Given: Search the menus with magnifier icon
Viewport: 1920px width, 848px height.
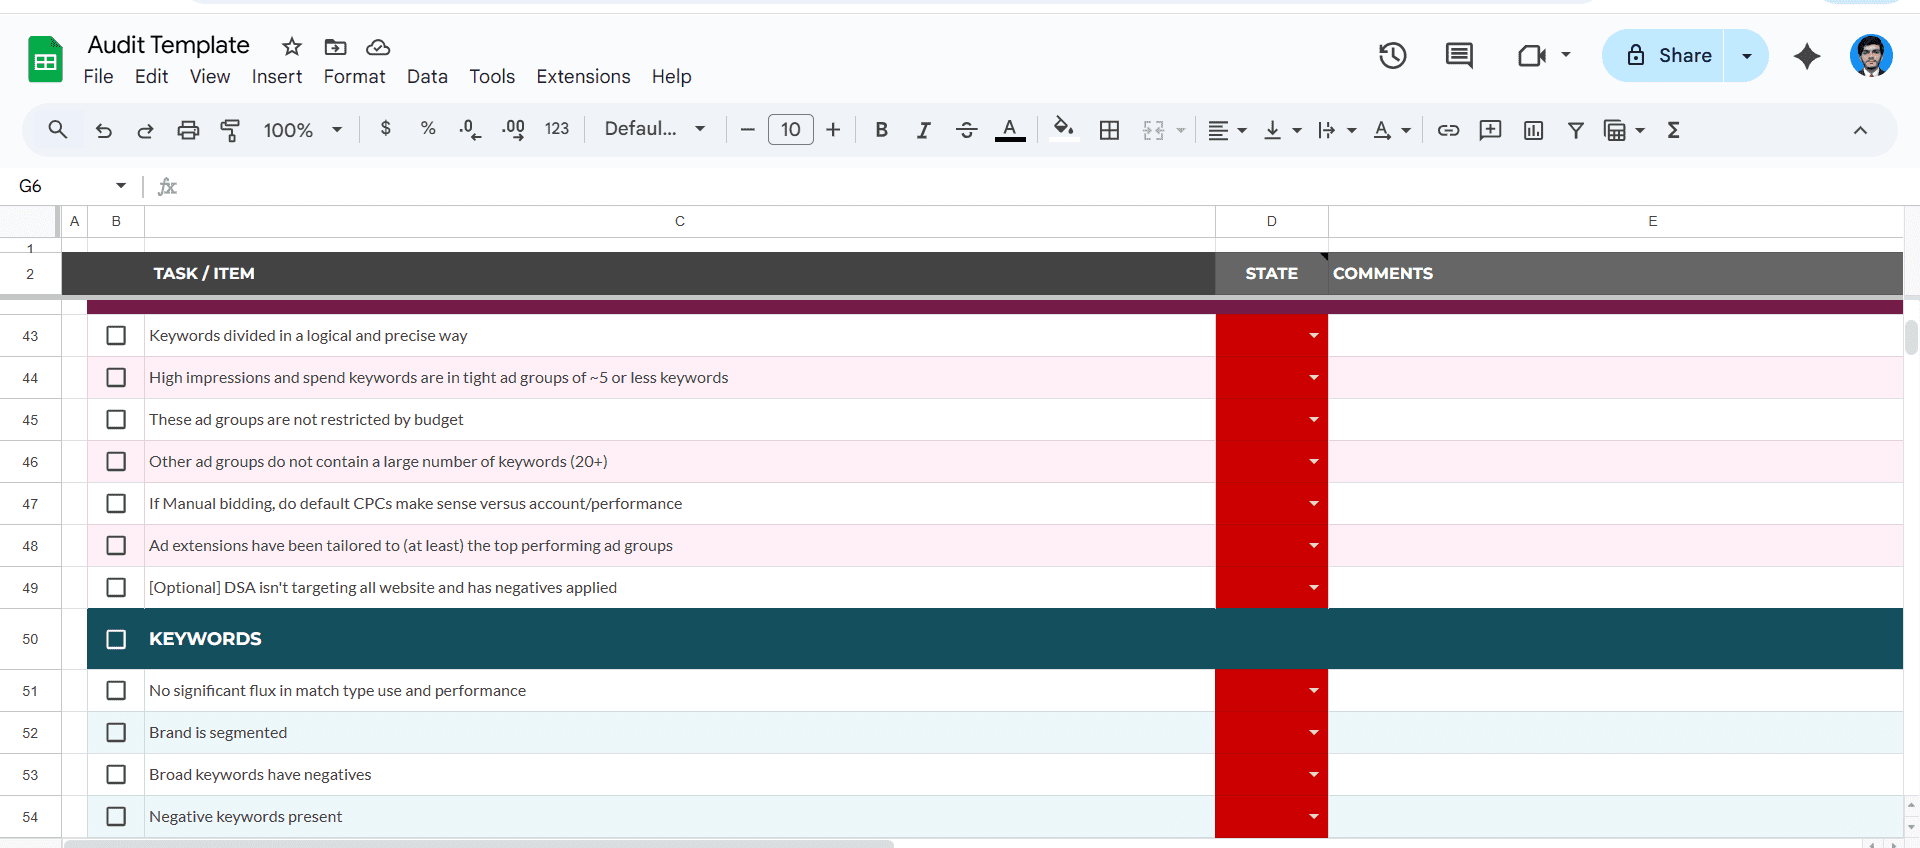Looking at the screenshot, I should [58, 130].
